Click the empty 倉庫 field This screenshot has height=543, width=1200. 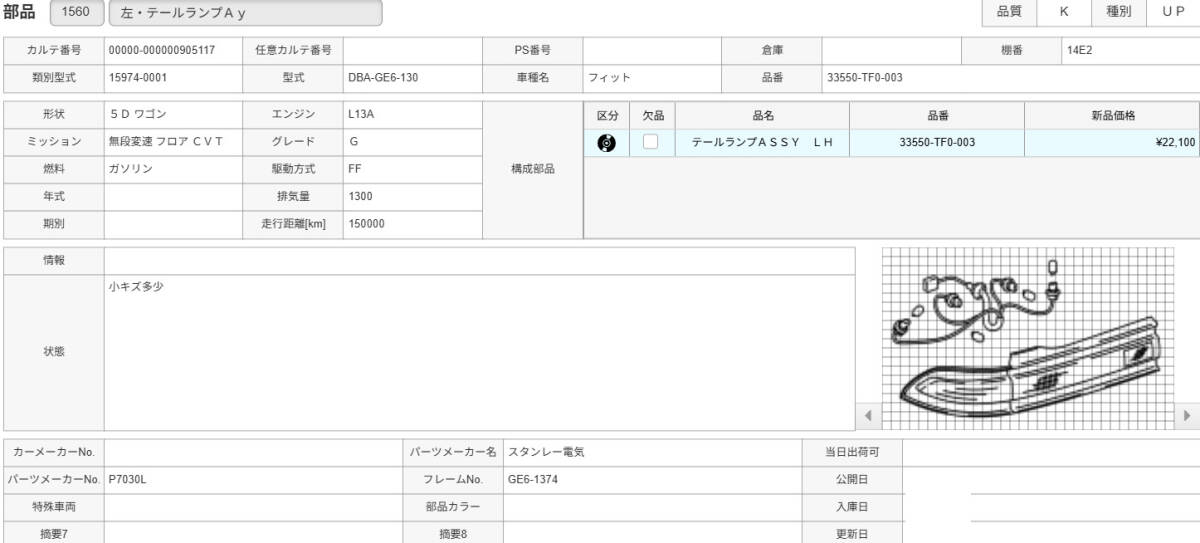[891, 49]
